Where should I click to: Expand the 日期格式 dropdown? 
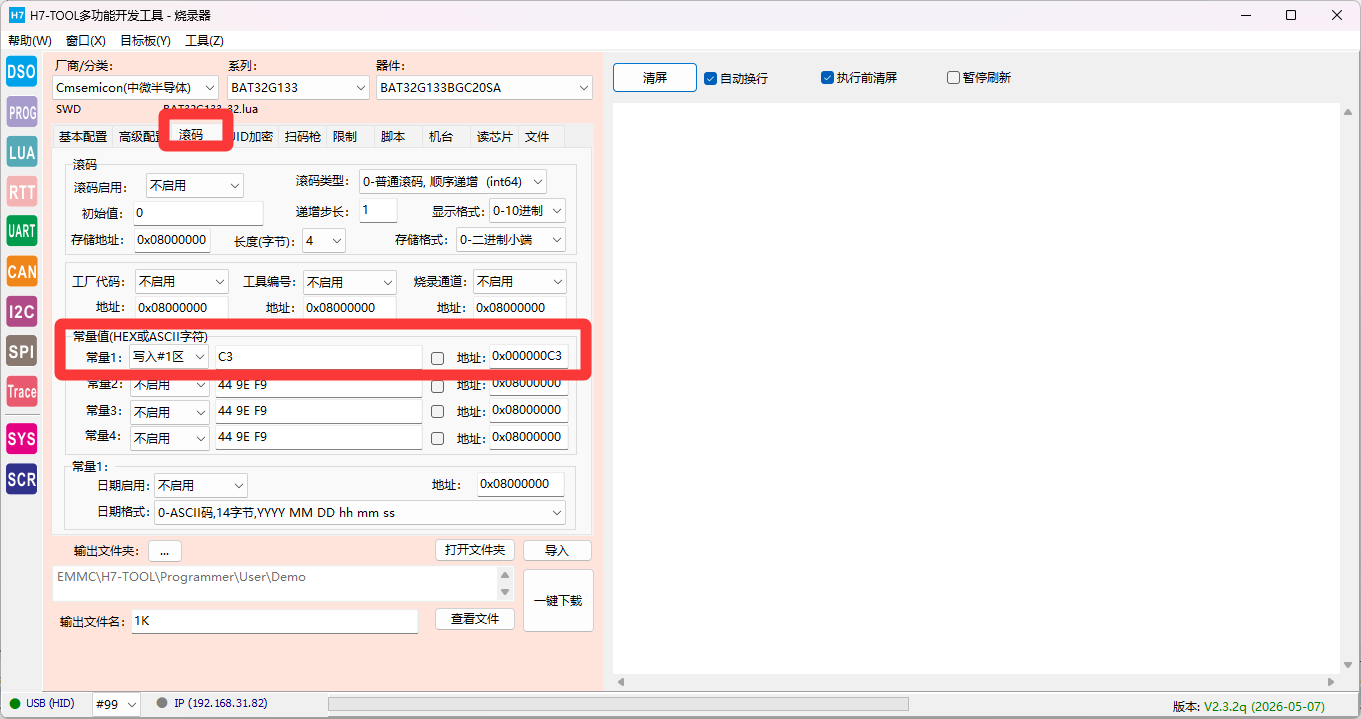pos(359,513)
